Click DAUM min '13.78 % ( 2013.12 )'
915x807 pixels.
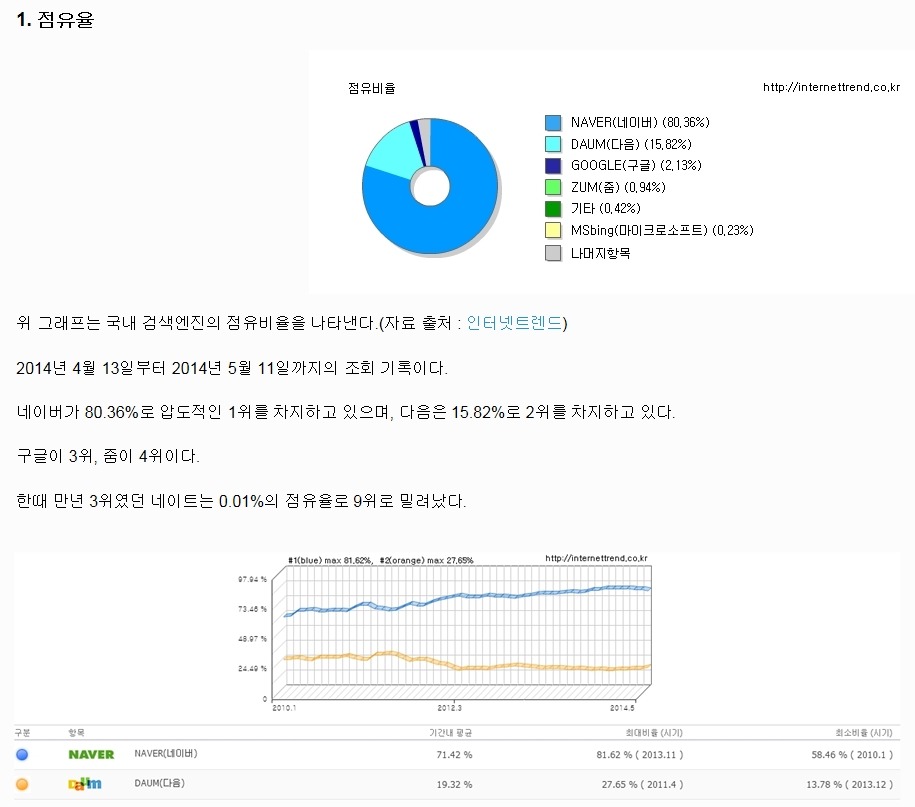[850, 785]
